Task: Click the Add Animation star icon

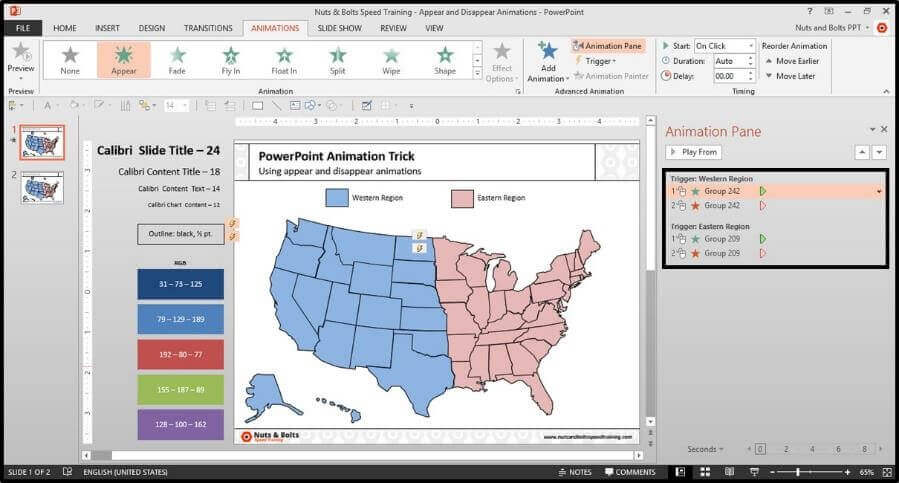Action: tap(548, 51)
